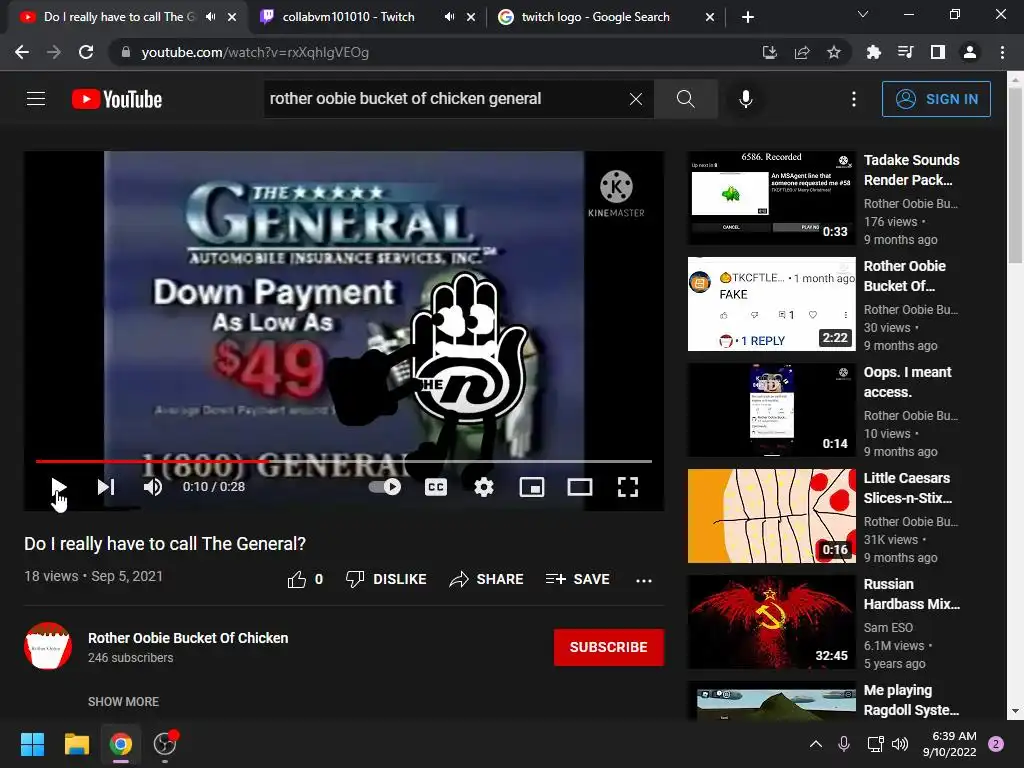Click the SIGN IN button
The width and height of the screenshot is (1024, 768).
point(936,99)
